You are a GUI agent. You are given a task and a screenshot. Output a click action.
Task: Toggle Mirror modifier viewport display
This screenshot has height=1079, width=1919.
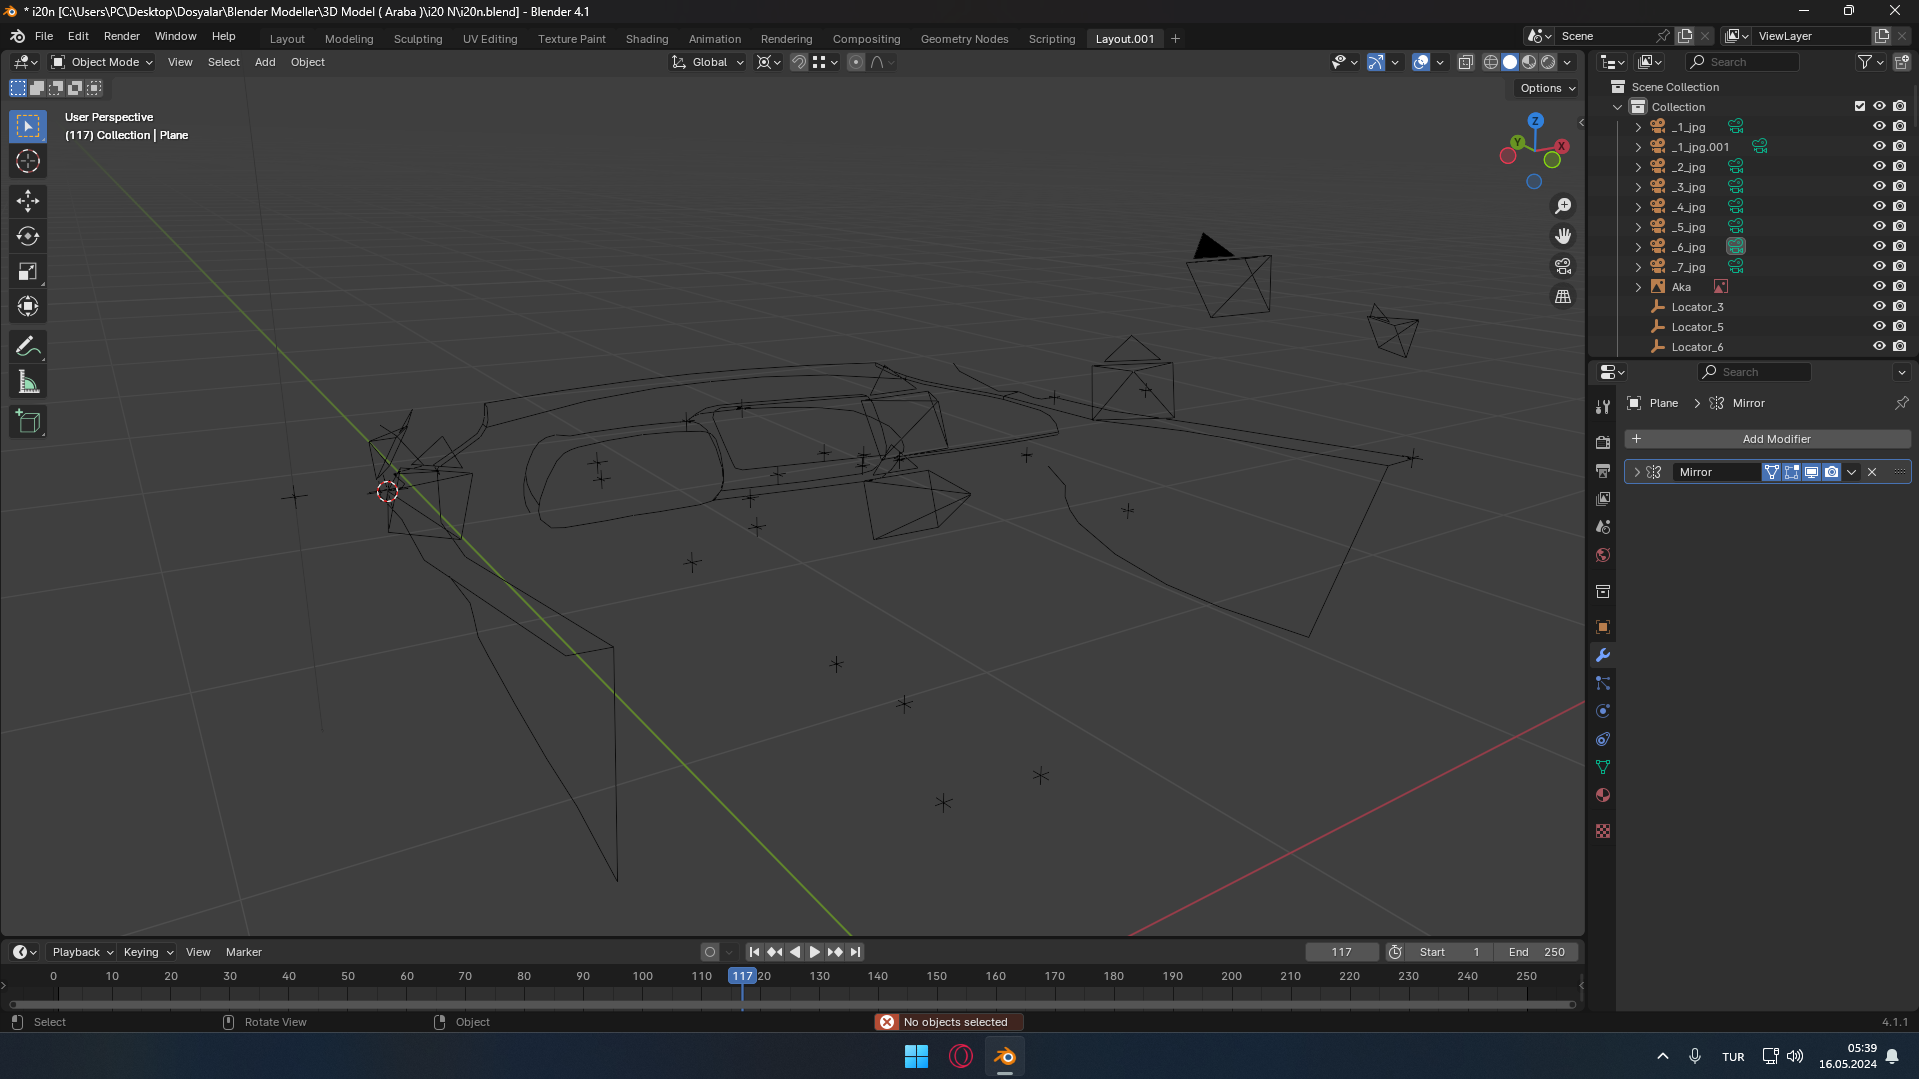pos(1811,472)
